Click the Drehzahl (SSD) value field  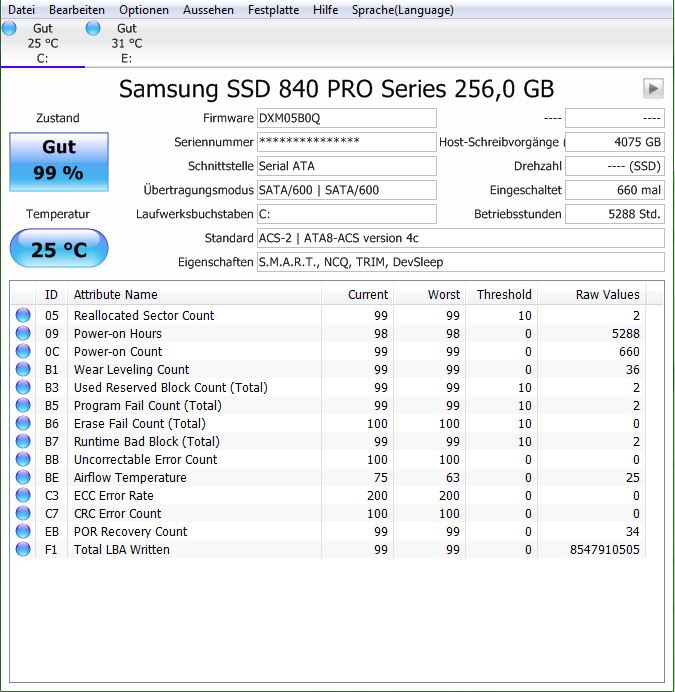click(615, 166)
